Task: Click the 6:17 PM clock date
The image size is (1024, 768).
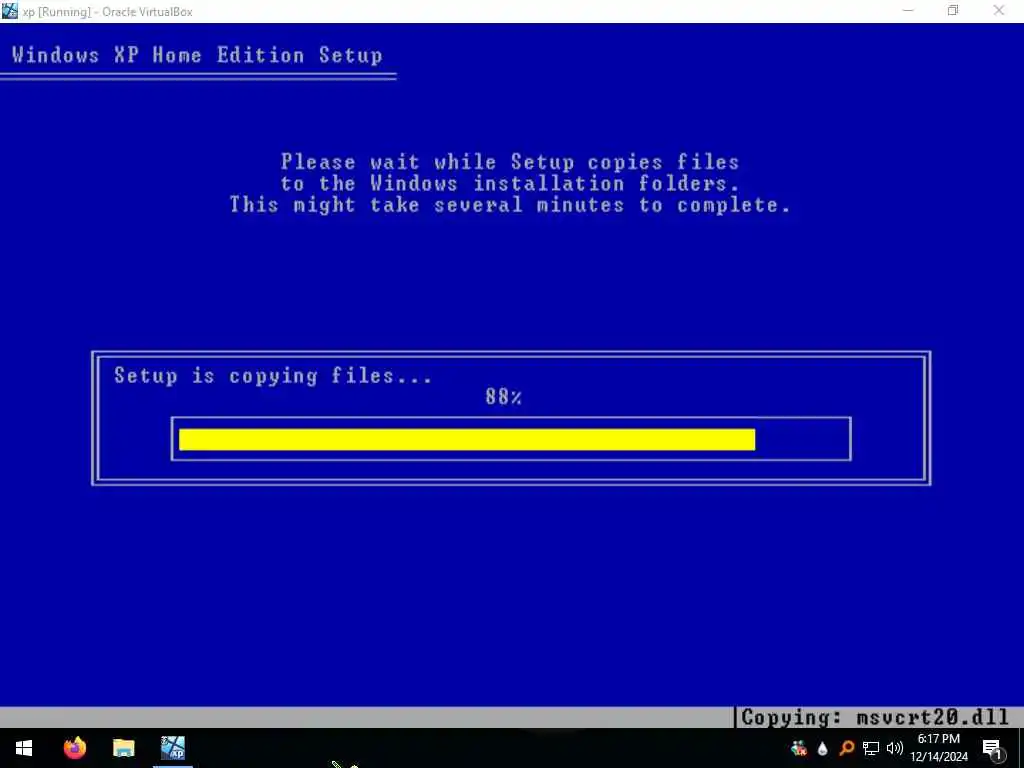Action: [939, 748]
